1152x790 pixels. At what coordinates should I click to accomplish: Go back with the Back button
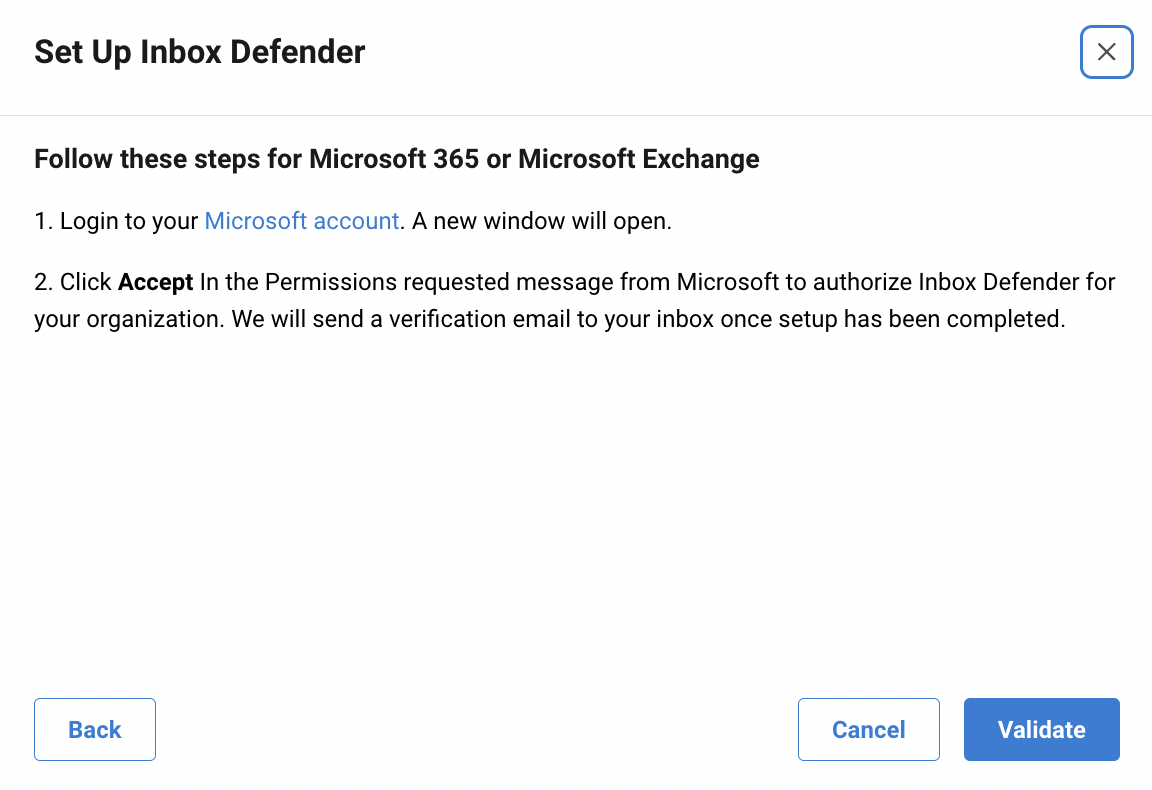tap(95, 729)
